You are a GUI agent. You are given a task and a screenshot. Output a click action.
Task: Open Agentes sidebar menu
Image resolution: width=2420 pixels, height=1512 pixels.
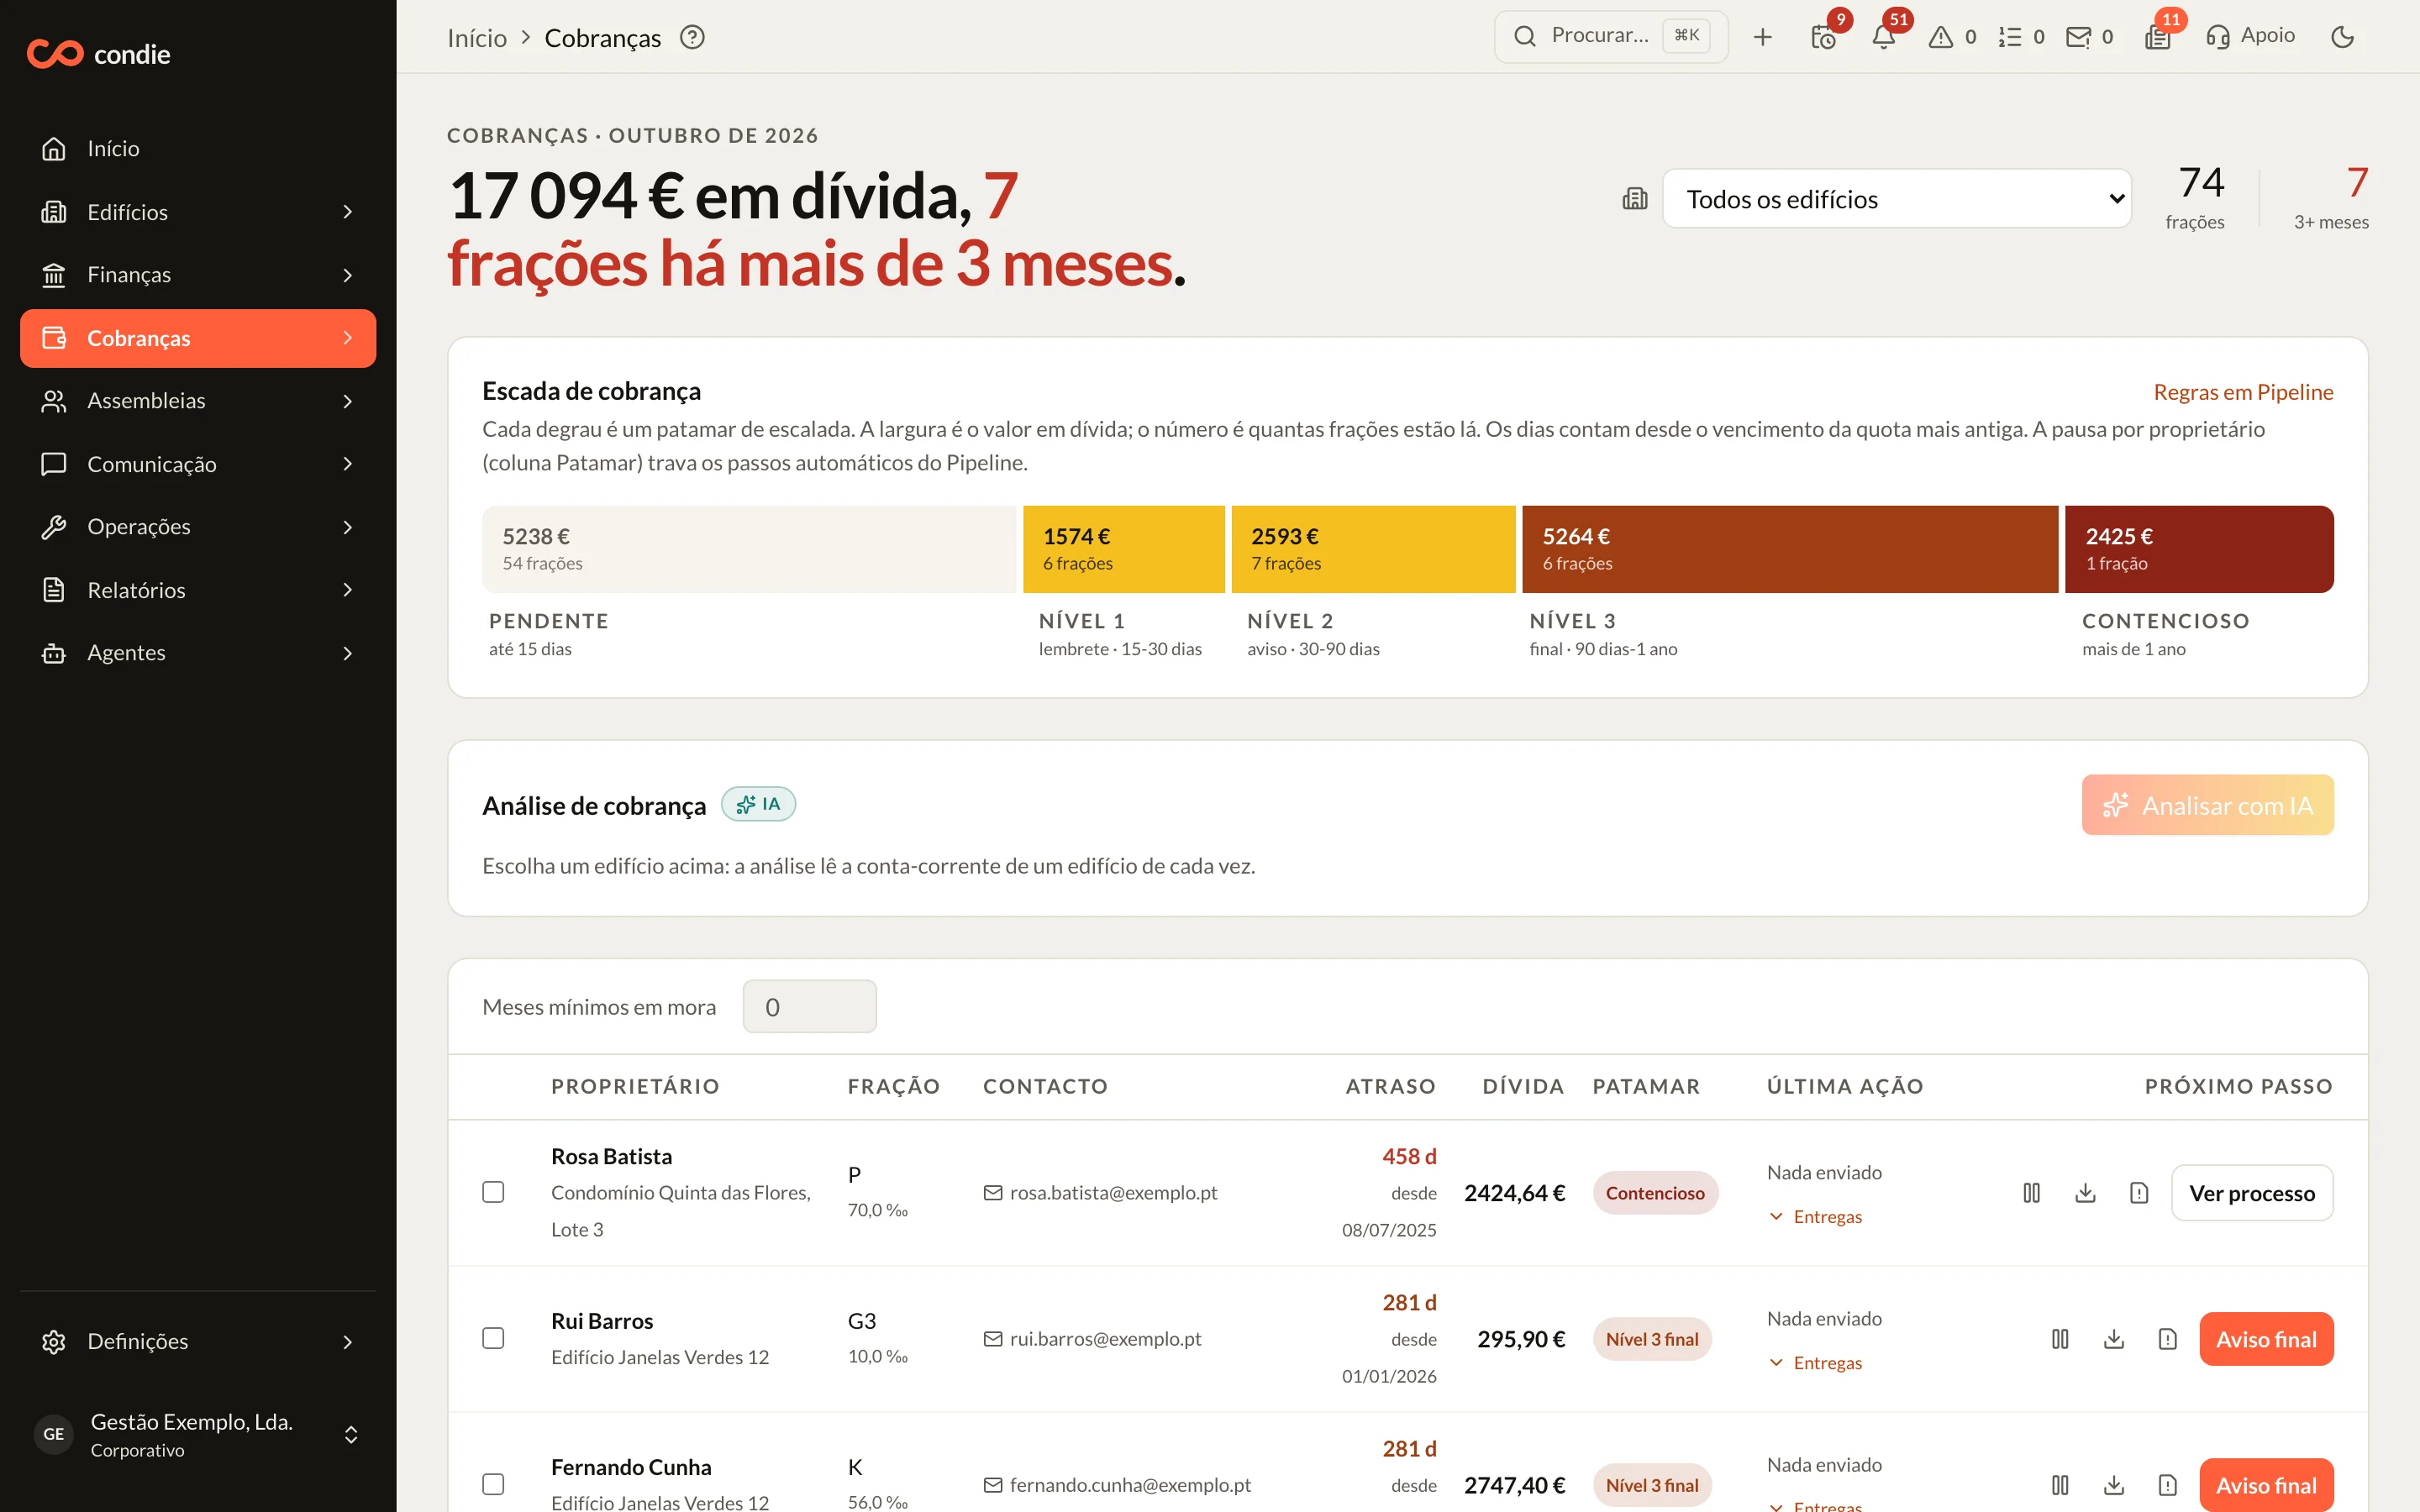[198, 653]
